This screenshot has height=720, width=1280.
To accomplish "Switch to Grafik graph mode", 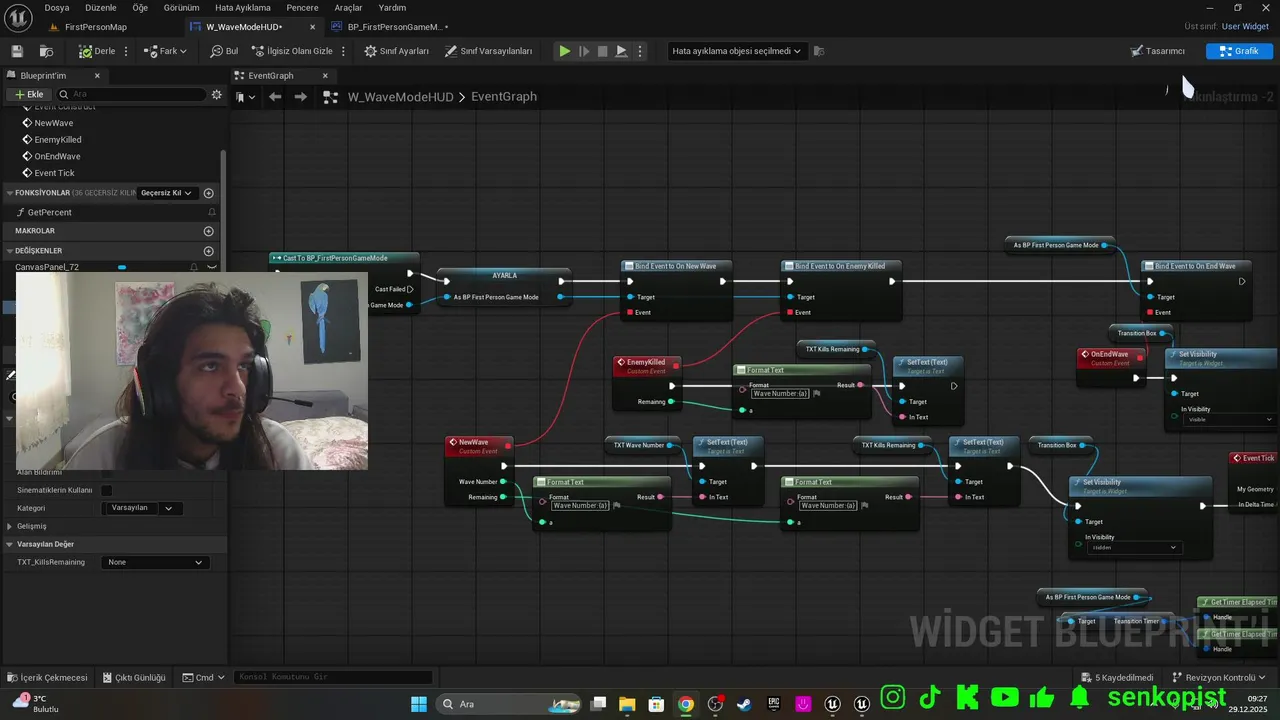I will pos(1239,51).
